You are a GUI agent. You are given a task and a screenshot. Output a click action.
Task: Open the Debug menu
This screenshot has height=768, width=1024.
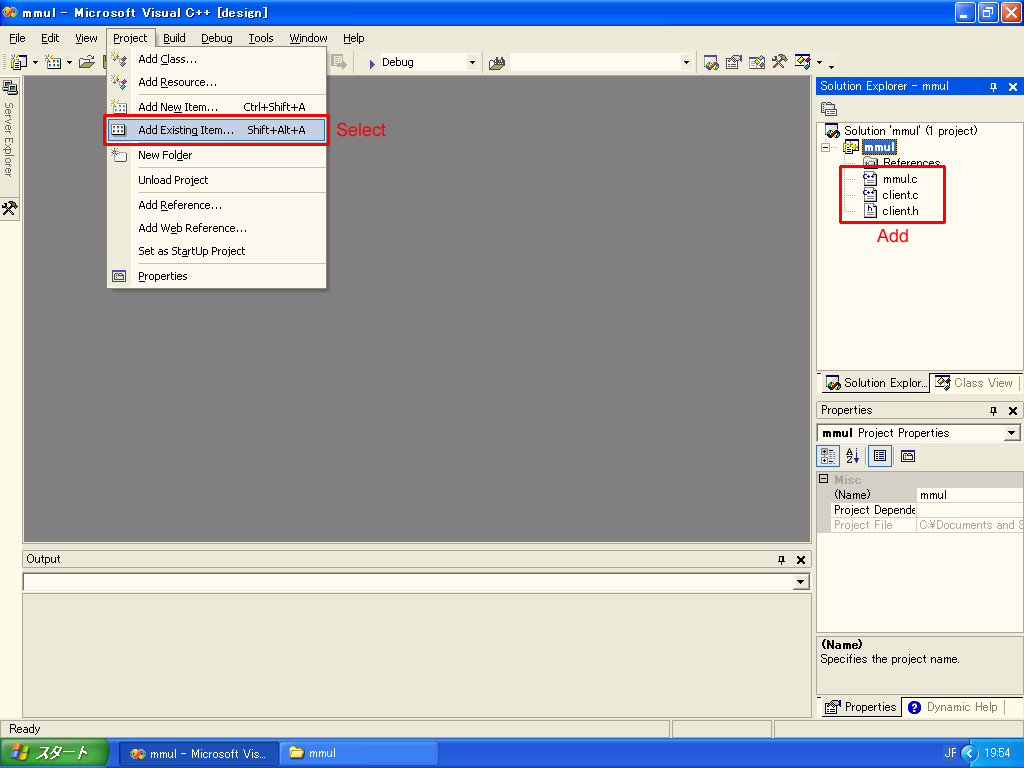217,38
